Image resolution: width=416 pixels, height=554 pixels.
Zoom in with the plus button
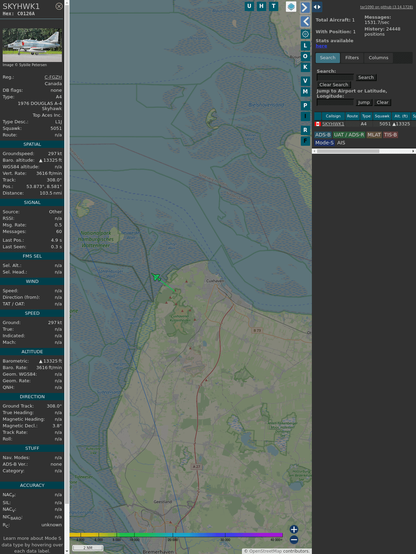coord(294,529)
